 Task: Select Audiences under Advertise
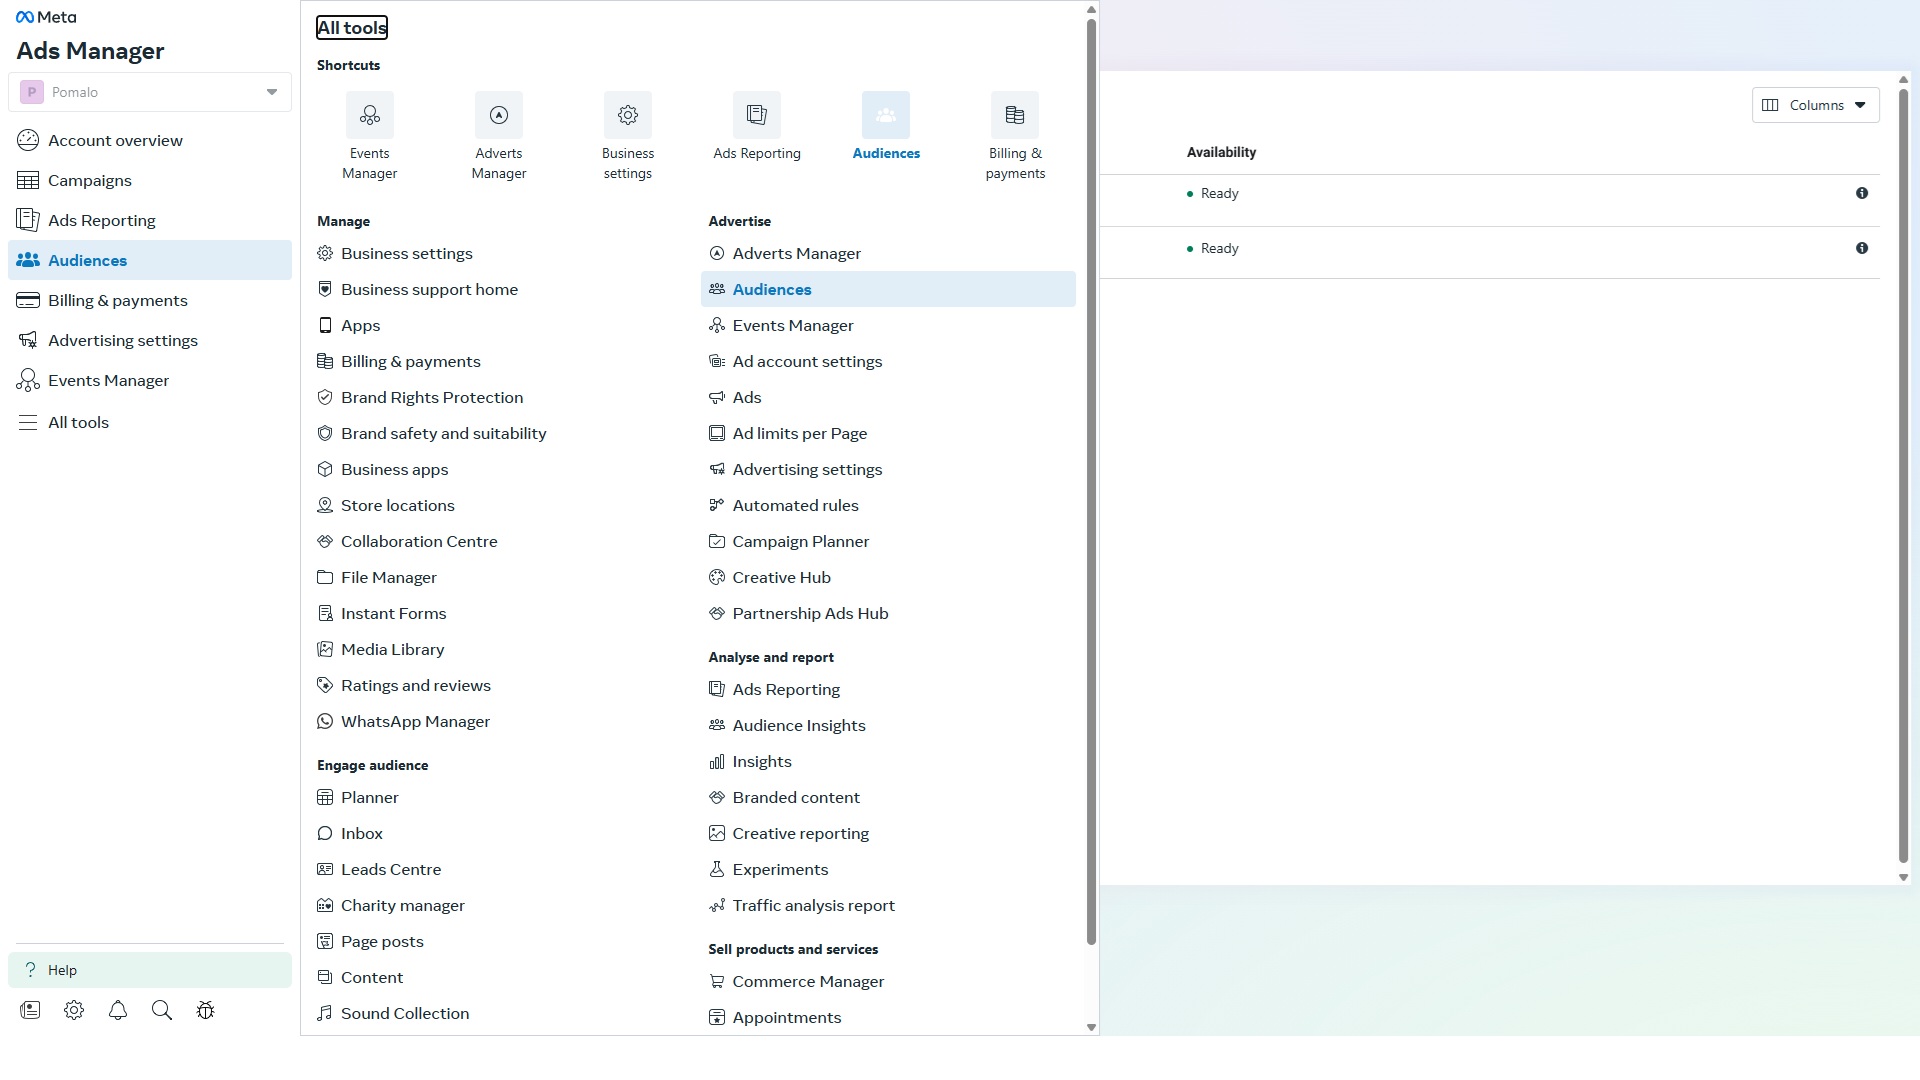888,289
